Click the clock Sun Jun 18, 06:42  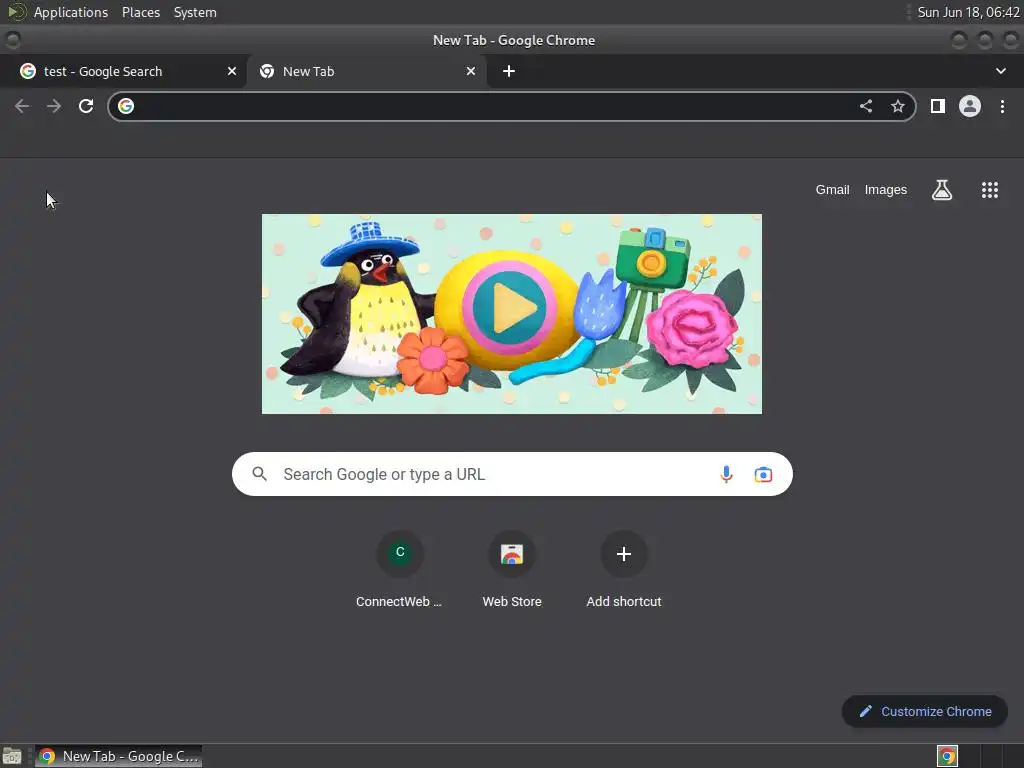click(x=968, y=12)
